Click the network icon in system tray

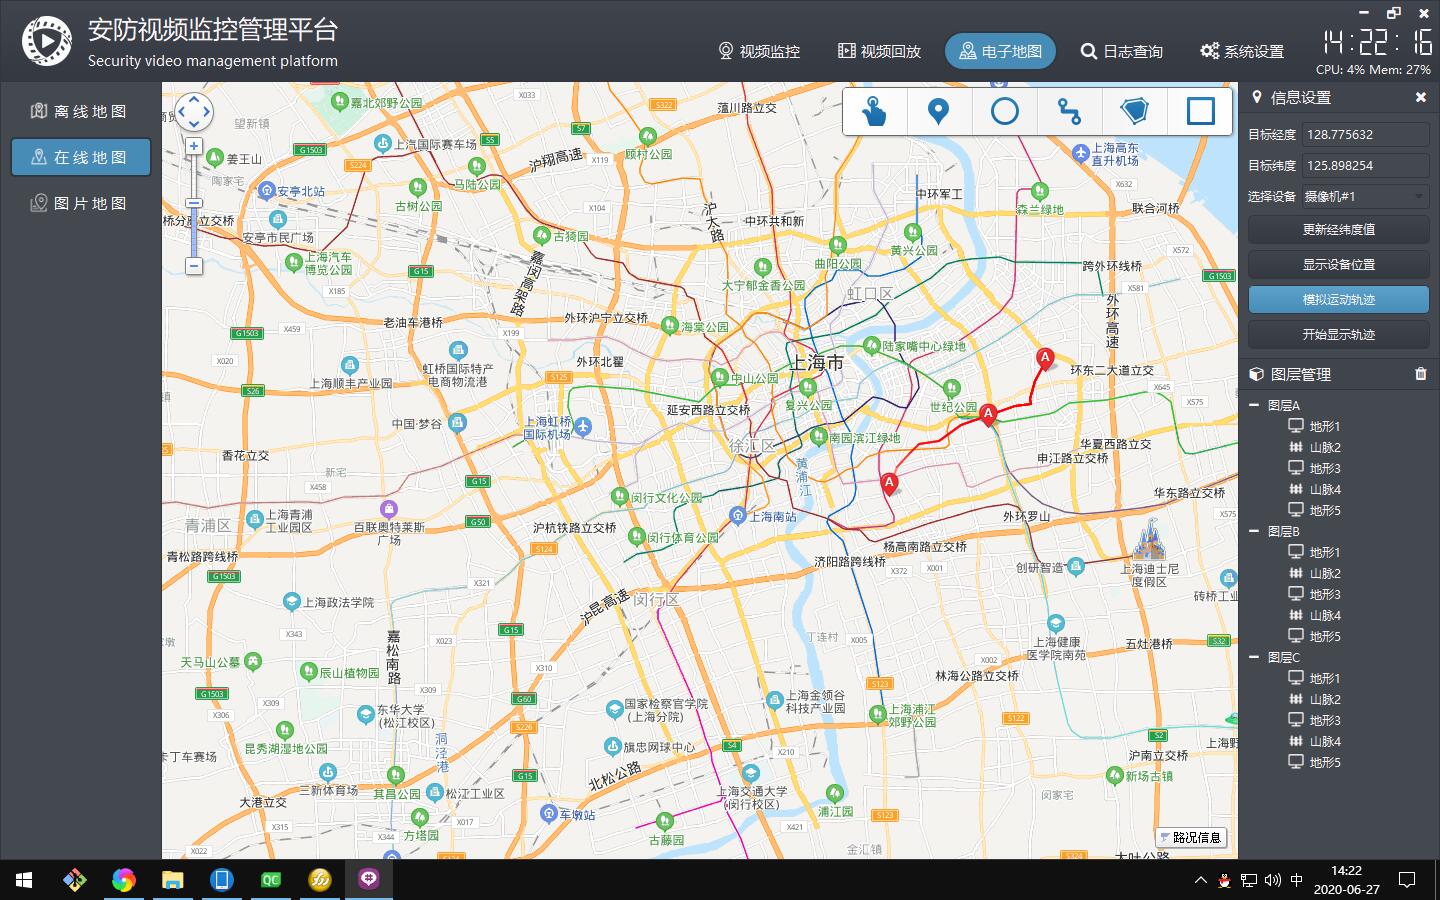point(1249,880)
